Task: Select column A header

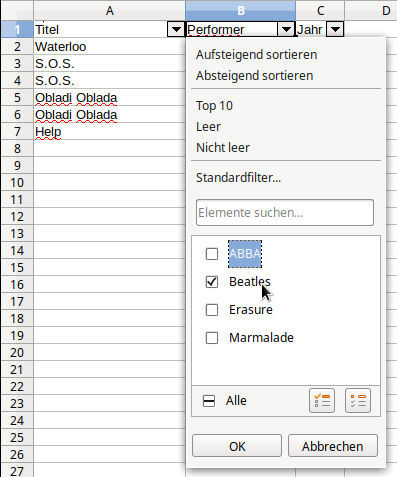Action: [109, 11]
